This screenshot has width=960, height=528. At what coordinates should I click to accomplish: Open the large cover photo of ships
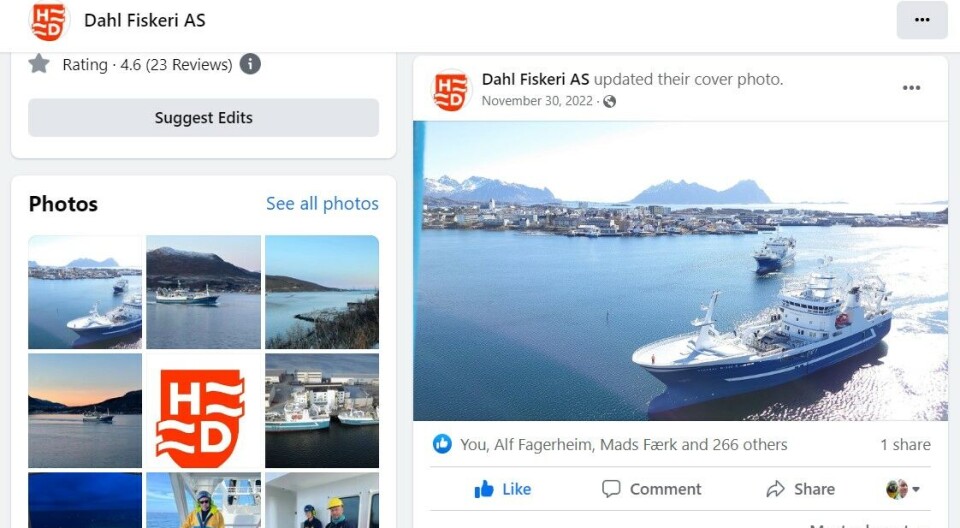(x=680, y=270)
